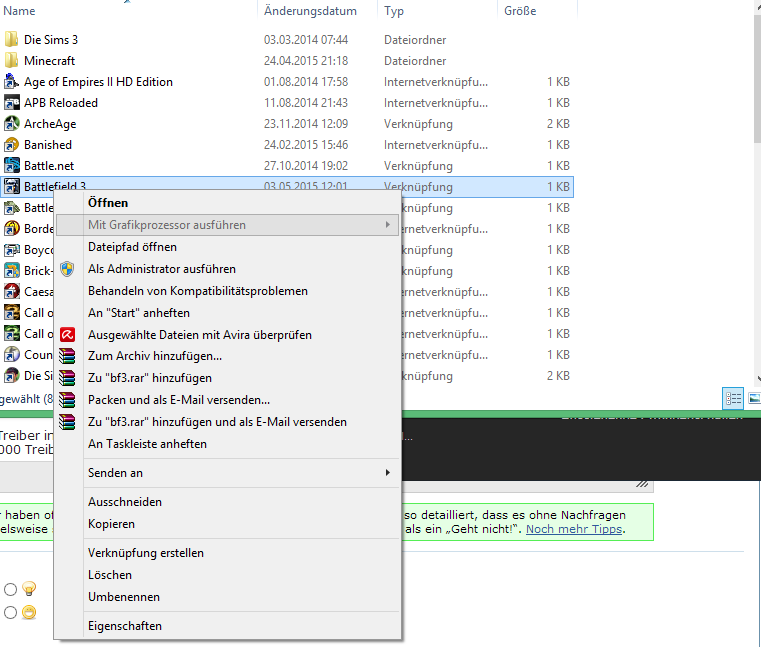Choose Kopieren in the context menu
Screen dimensions: 761x647
point(111,524)
